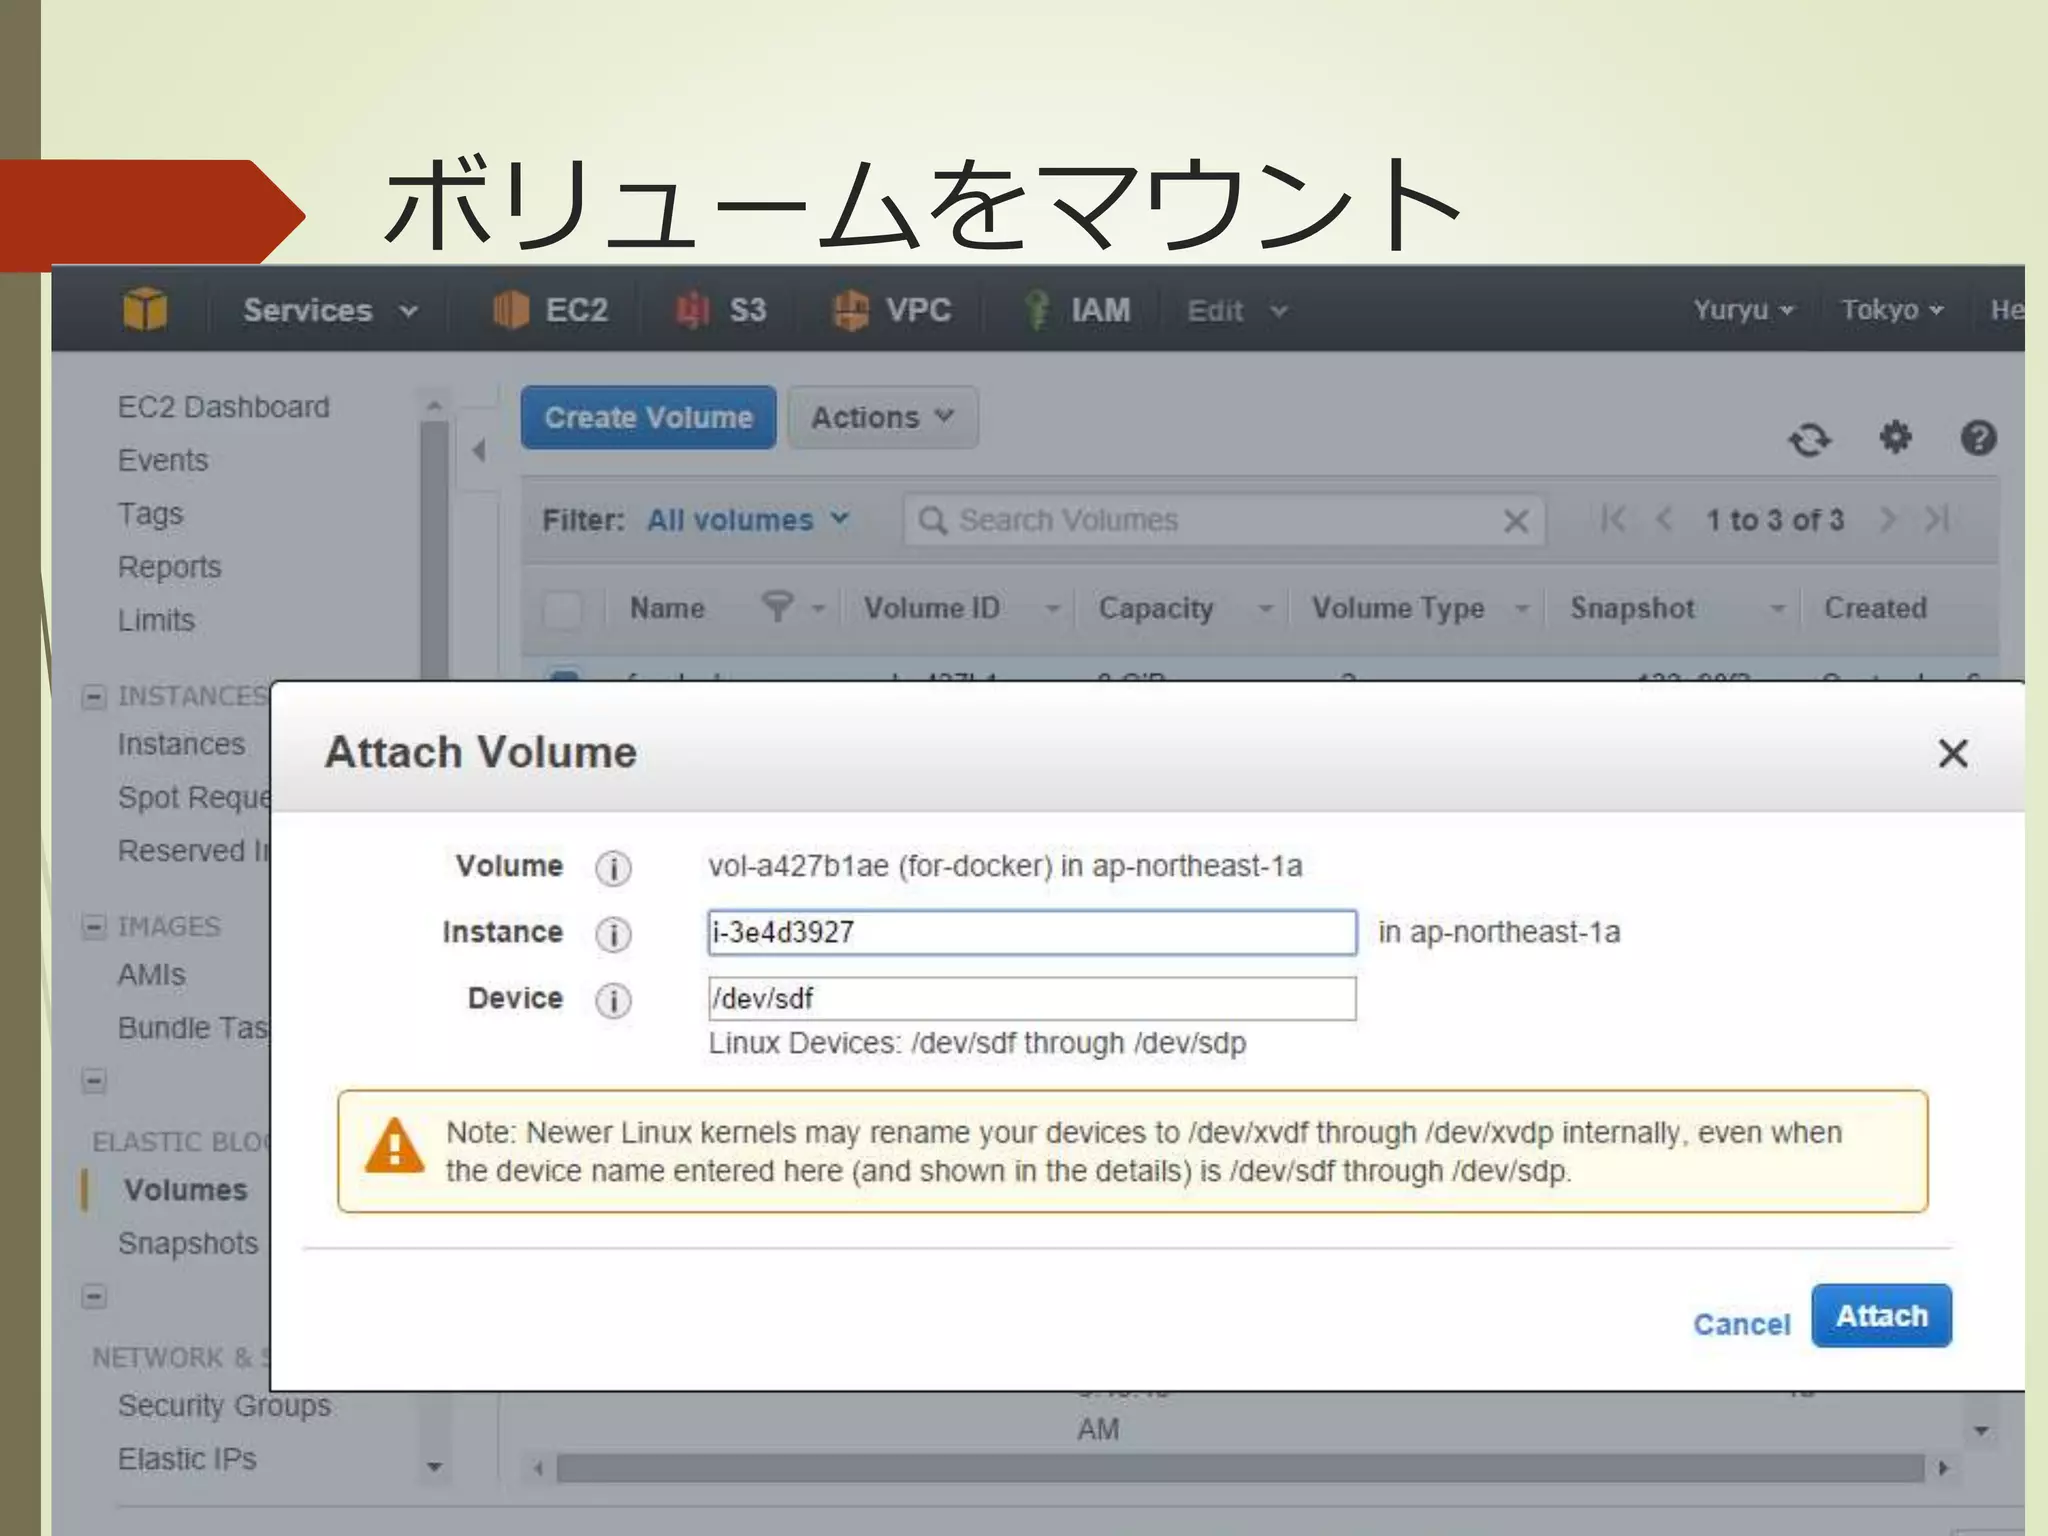
Task: Collapse the IMAGES sidebar section
Action: [x=94, y=926]
